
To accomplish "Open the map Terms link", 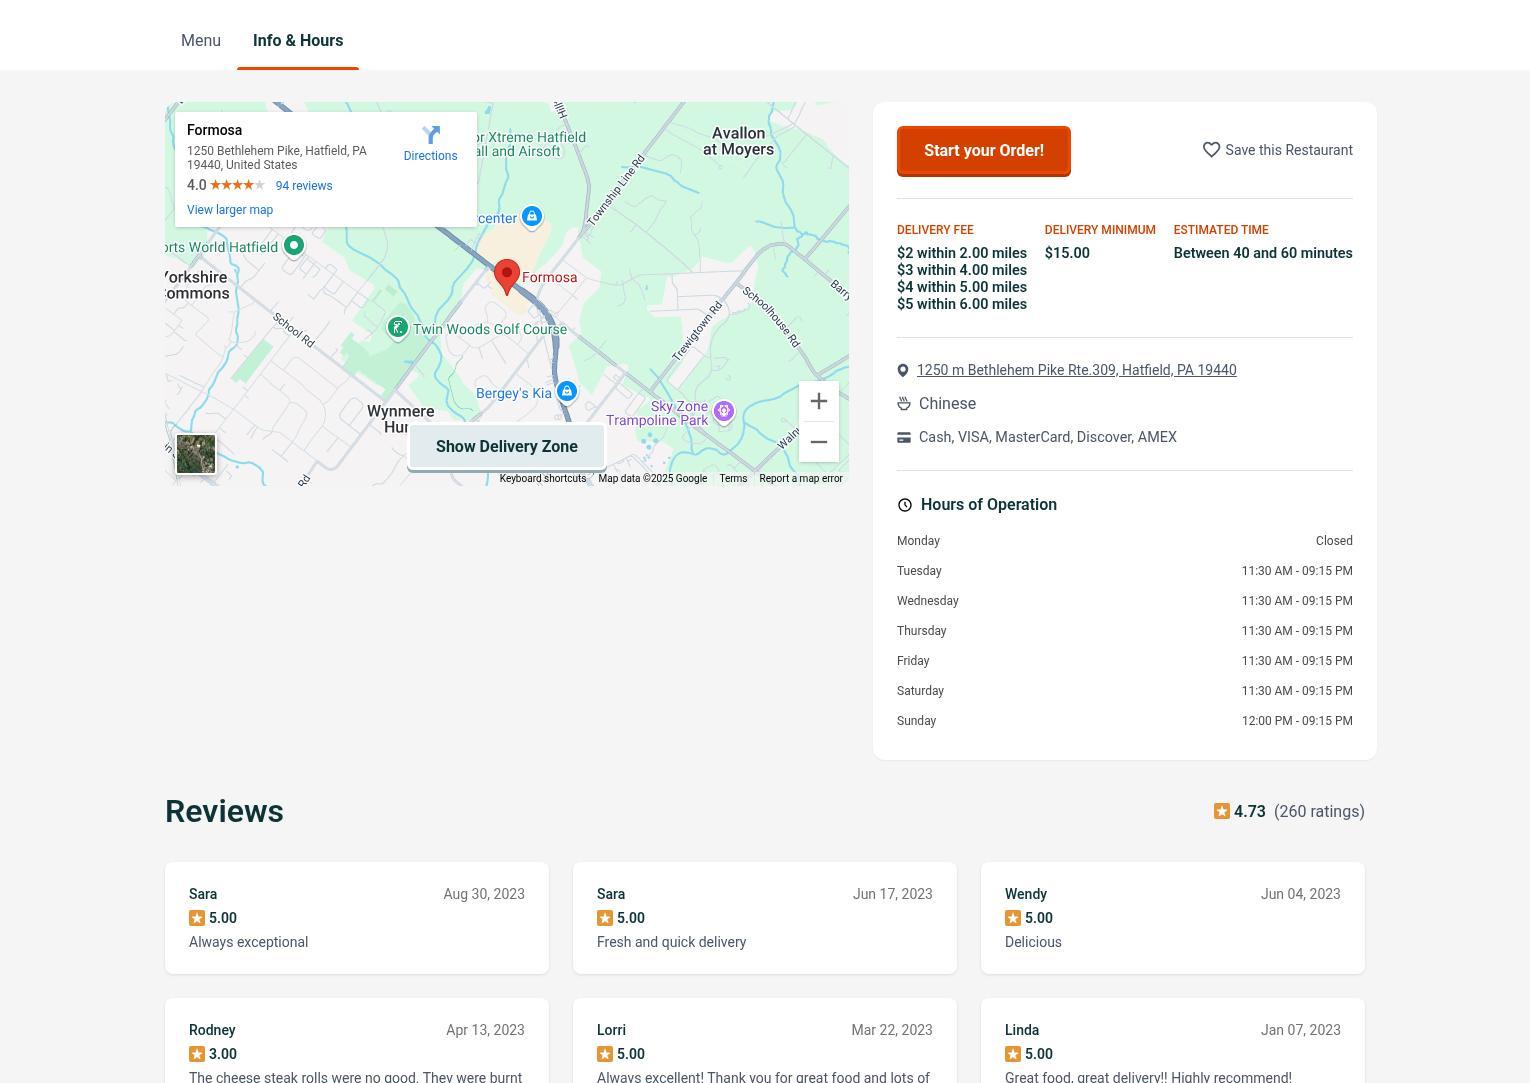I will (x=733, y=479).
